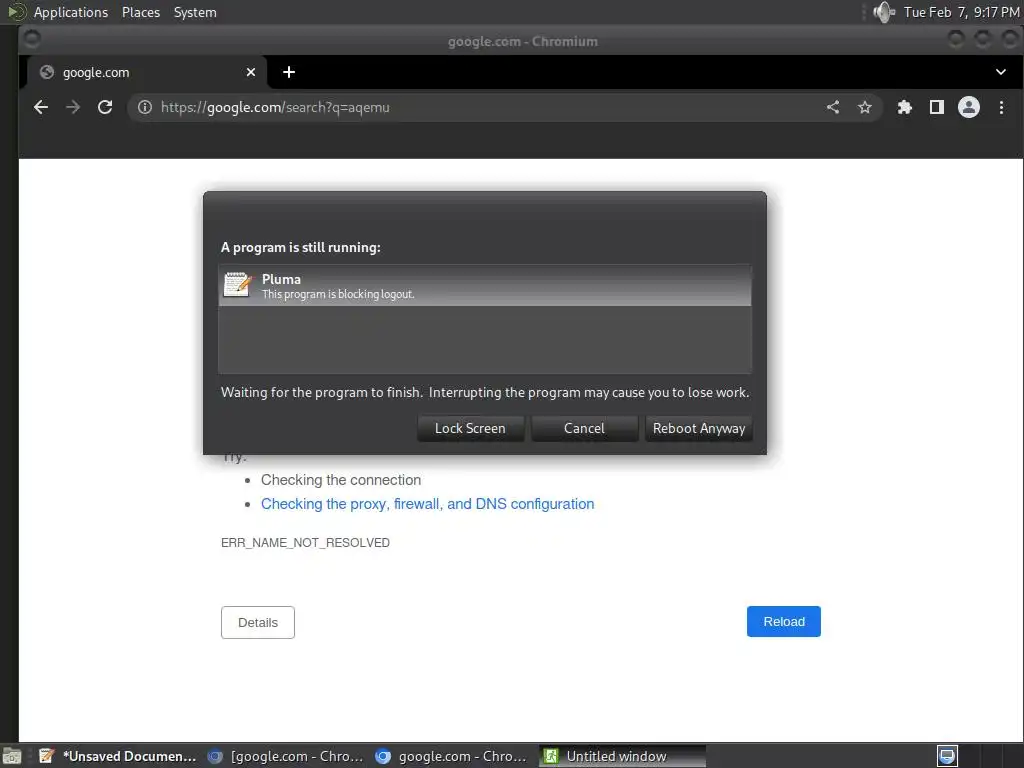The height and width of the screenshot is (768, 1024).
Task: Bookmark this page with the star icon
Action: click(x=865, y=107)
